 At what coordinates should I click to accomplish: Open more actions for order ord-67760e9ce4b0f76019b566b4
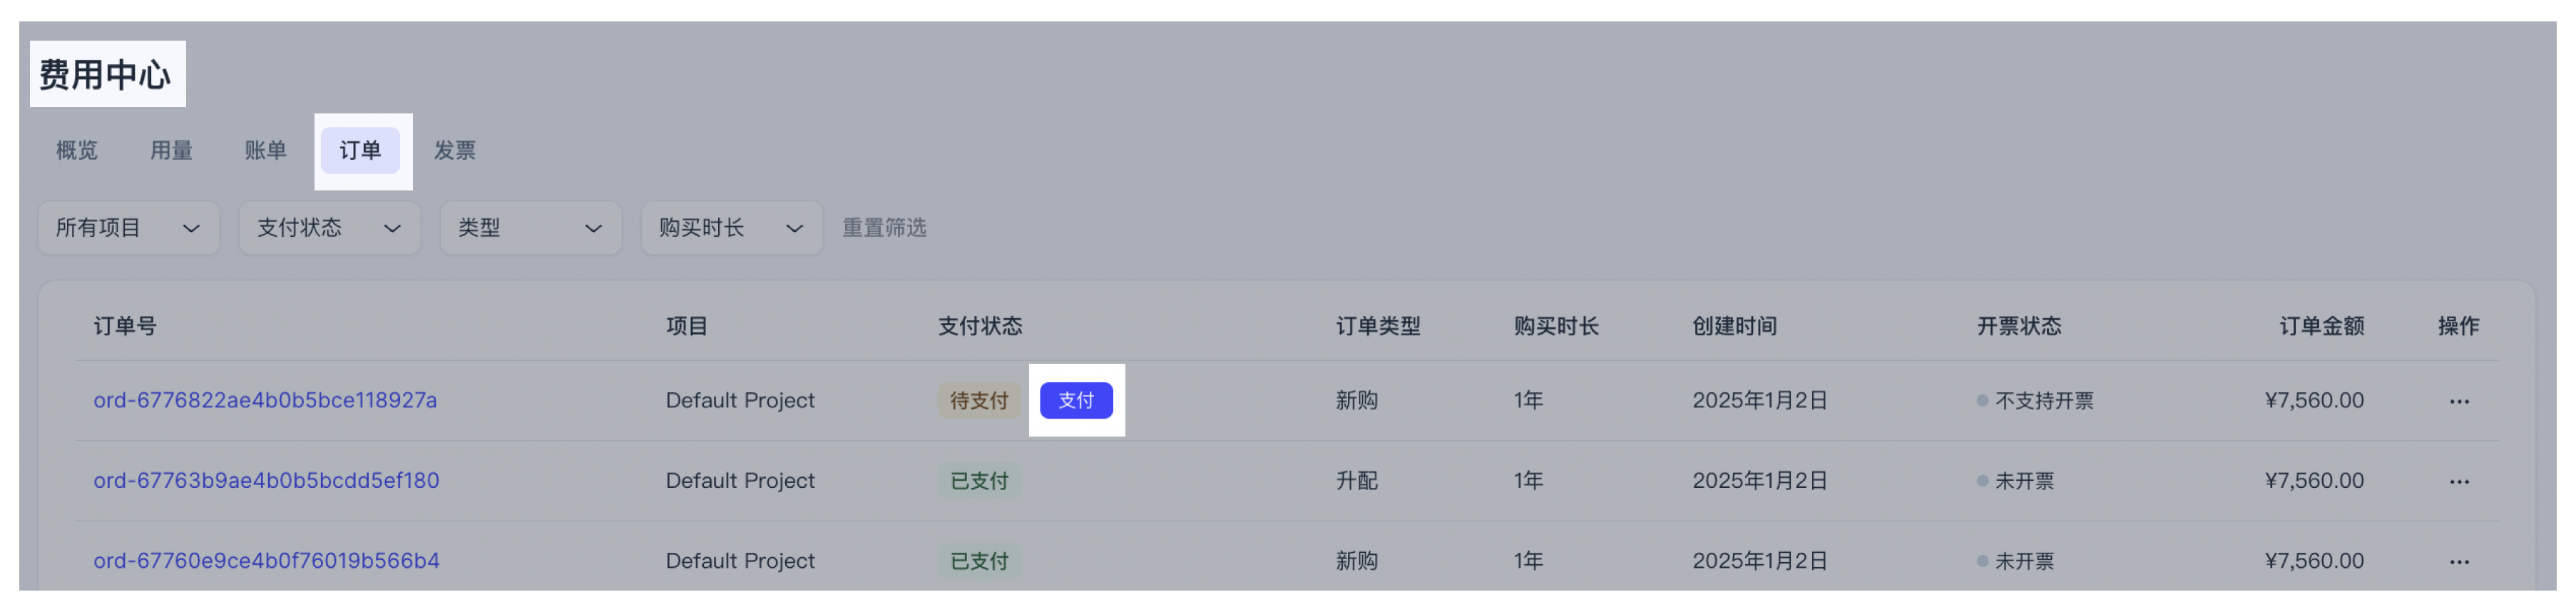click(2458, 561)
